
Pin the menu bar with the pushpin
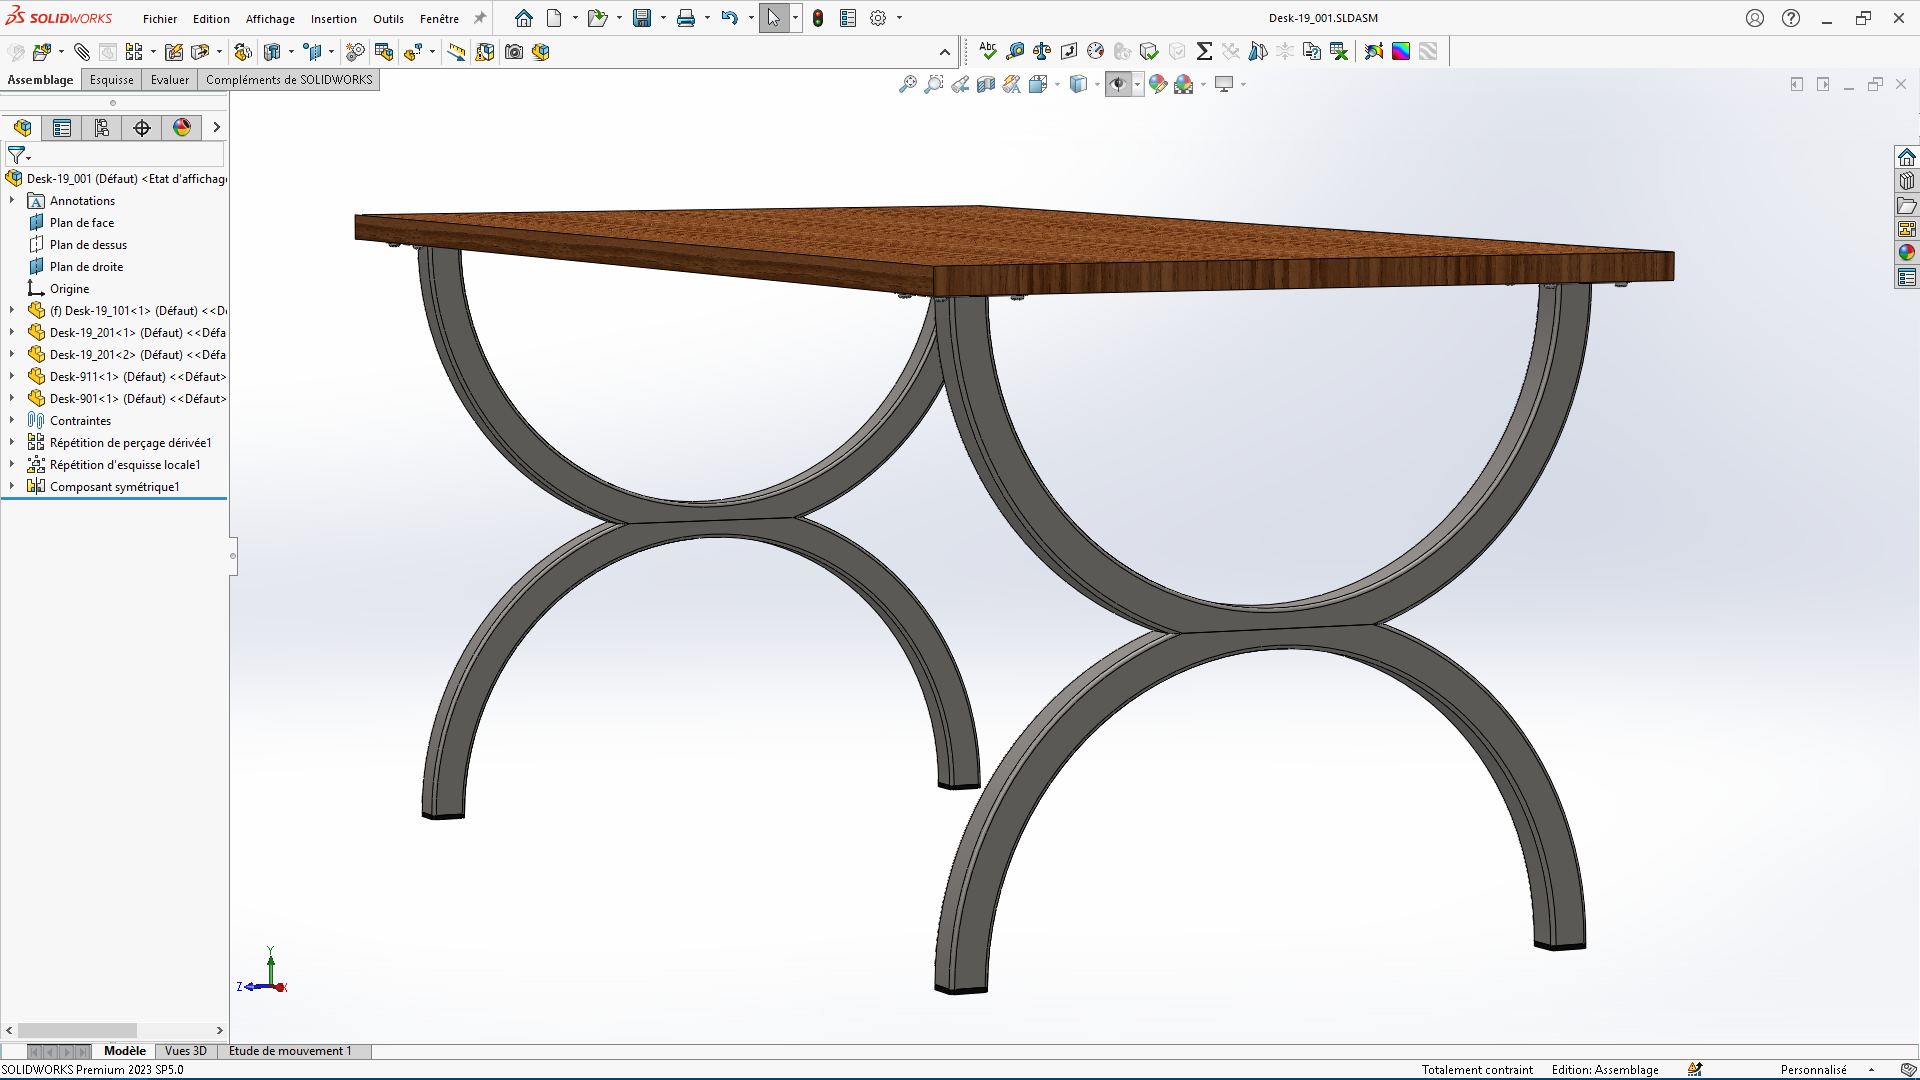[480, 18]
